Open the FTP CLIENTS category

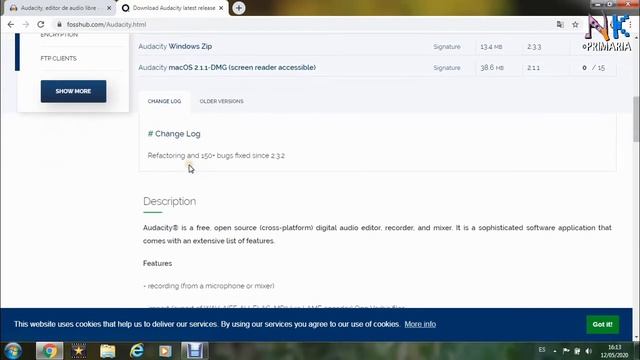[58, 58]
